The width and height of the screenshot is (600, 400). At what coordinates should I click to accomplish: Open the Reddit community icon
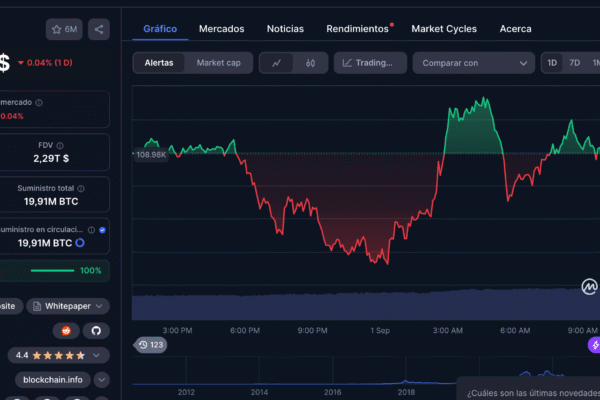(68, 330)
